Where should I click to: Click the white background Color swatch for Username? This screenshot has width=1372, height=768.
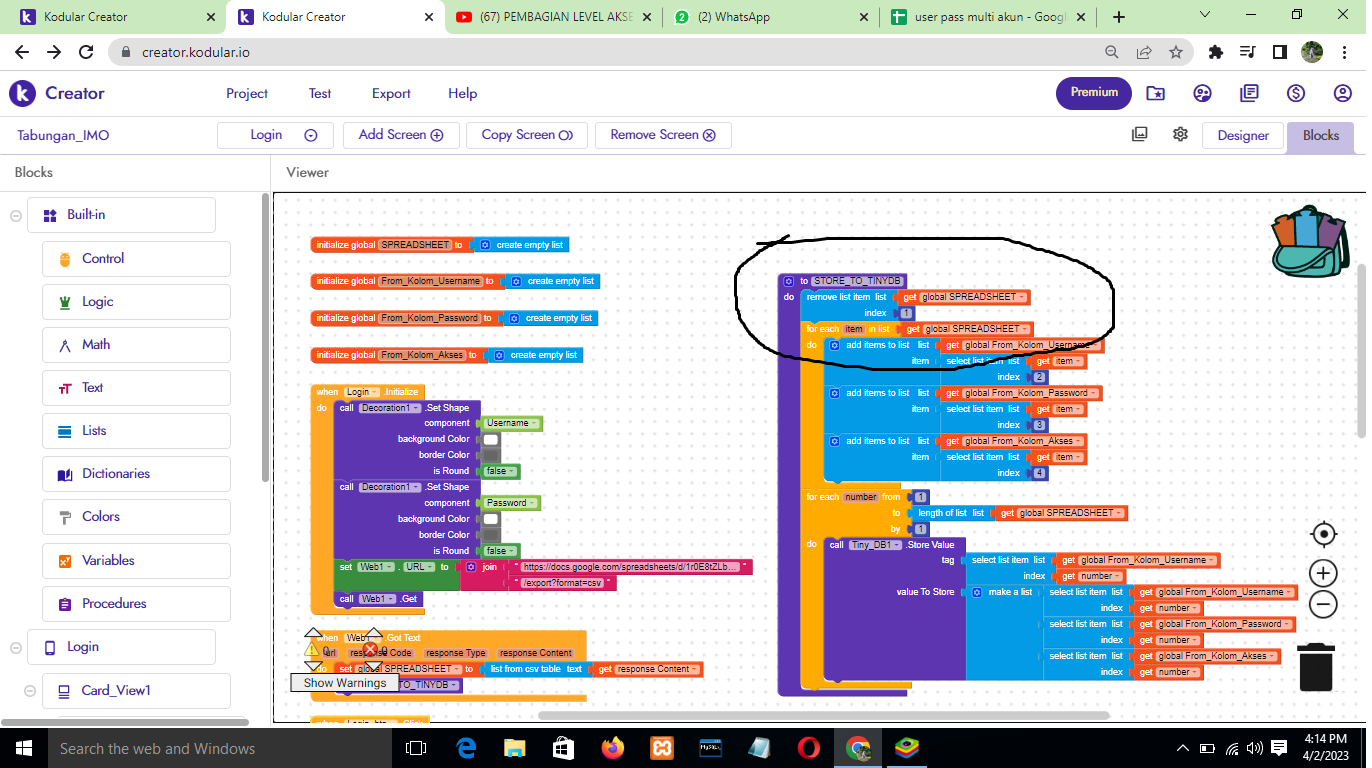tap(491, 439)
